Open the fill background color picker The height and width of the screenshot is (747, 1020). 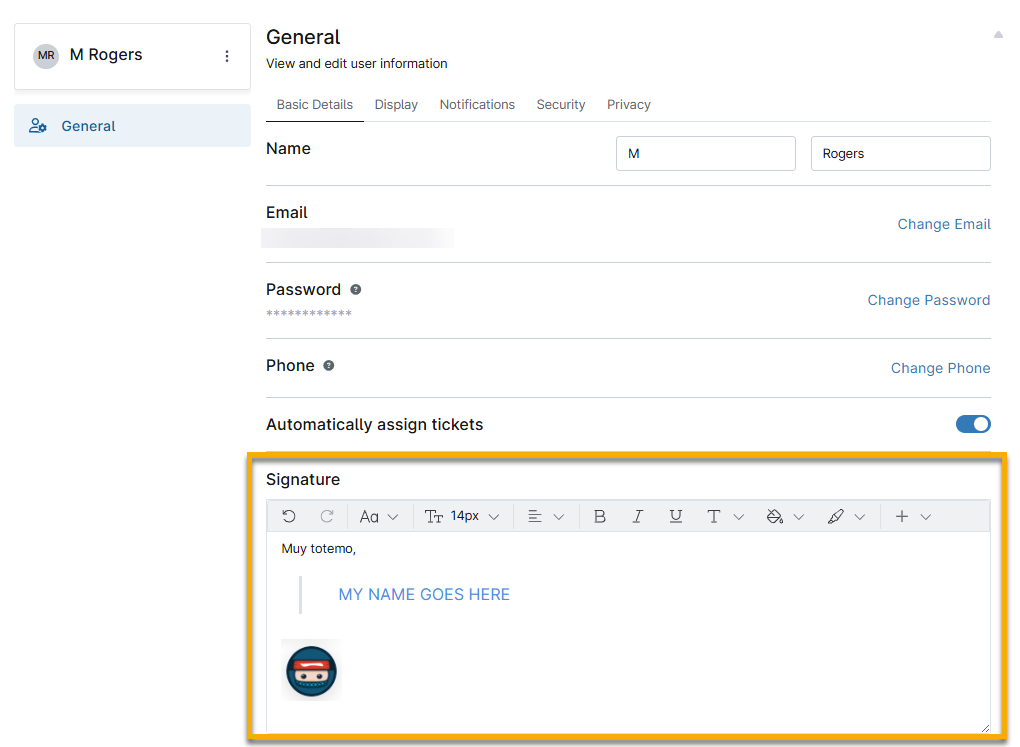coord(784,516)
